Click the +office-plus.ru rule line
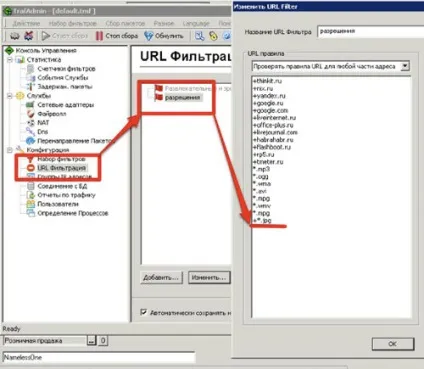 pyautogui.click(x=273, y=125)
